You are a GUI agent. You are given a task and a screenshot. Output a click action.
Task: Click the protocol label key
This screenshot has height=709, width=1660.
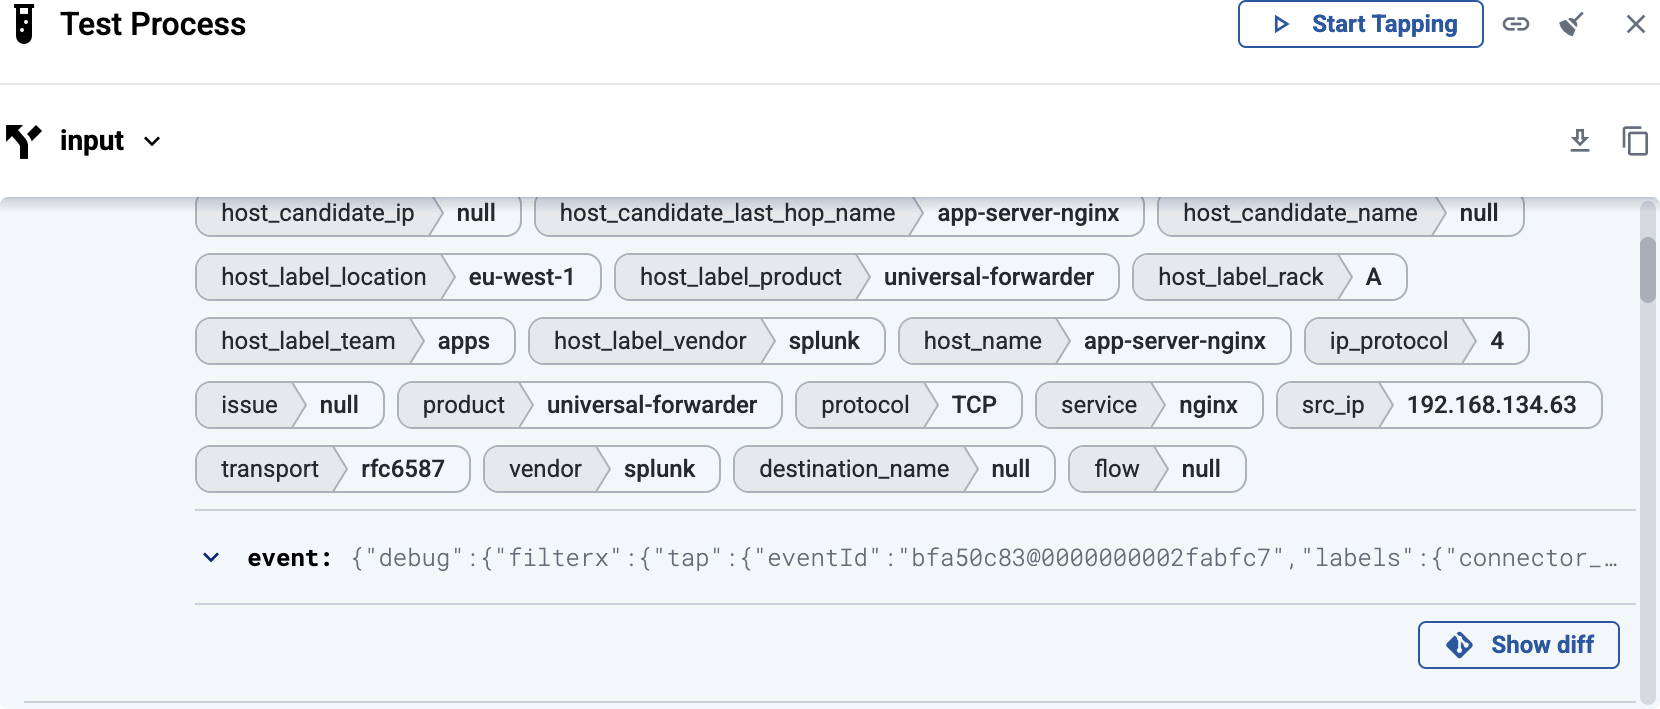tap(865, 405)
